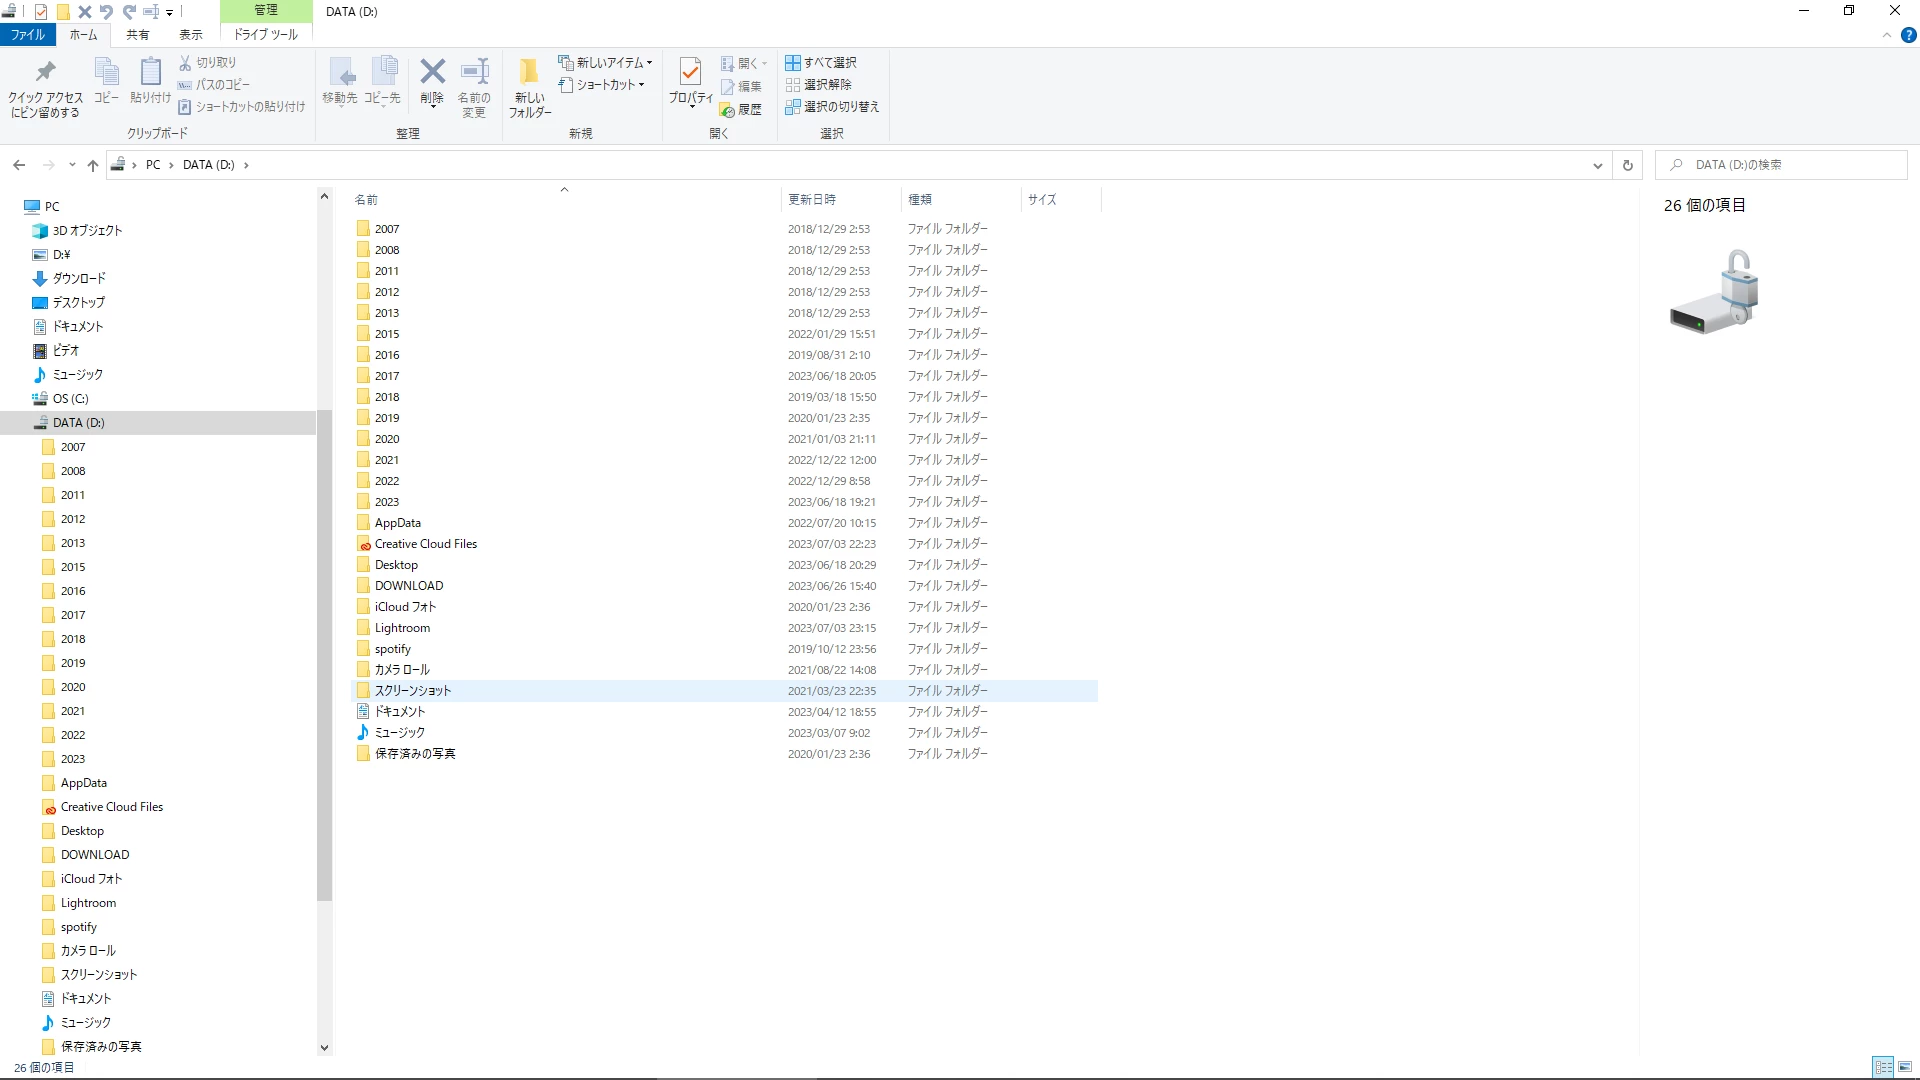Open the View (表示) ribbon tab
This screenshot has width=1920, height=1080.
click(190, 34)
